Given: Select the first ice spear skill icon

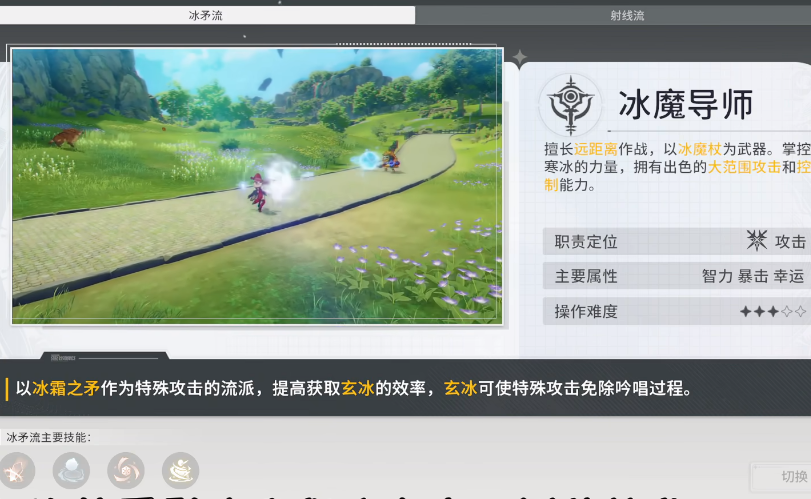Looking at the screenshot, I should pyautogui.click(x=16, y=469).
